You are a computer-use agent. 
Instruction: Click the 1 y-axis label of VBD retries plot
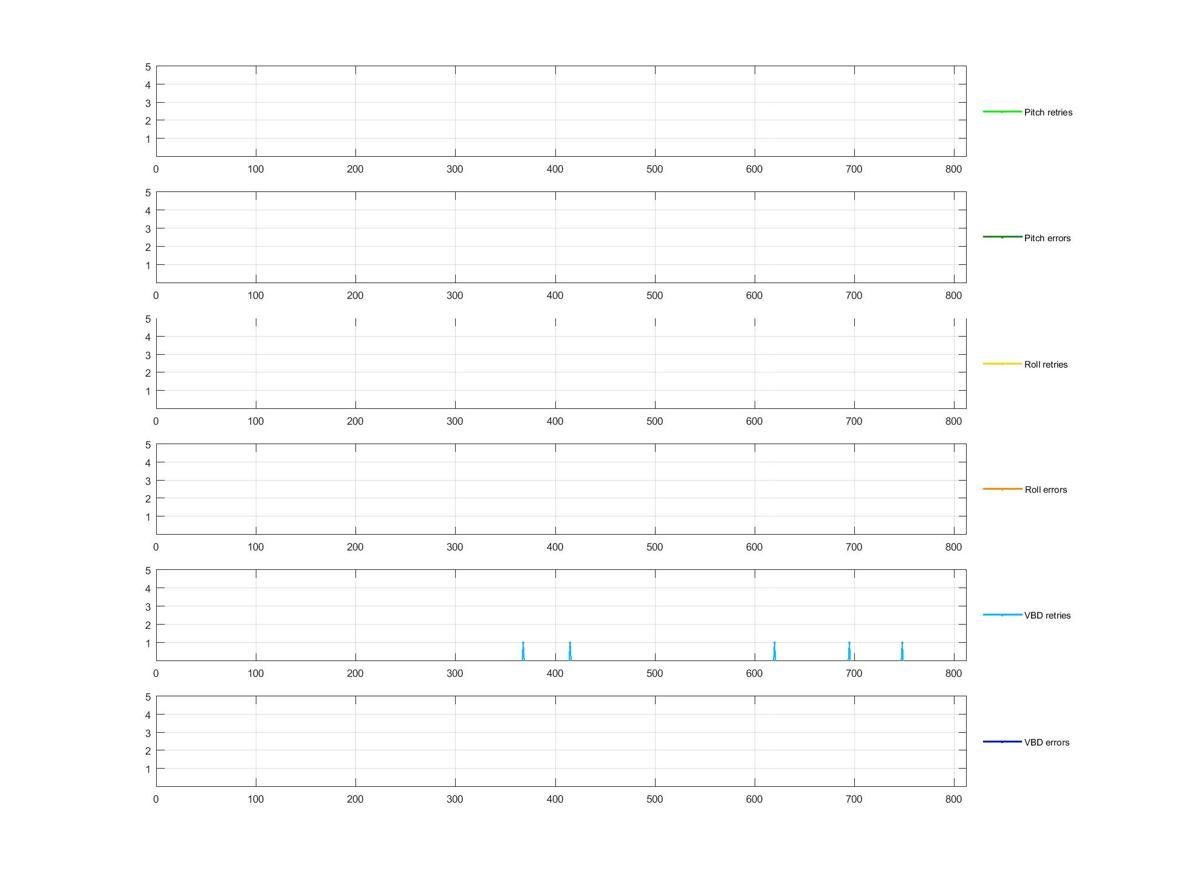click(x=148, y=643)
